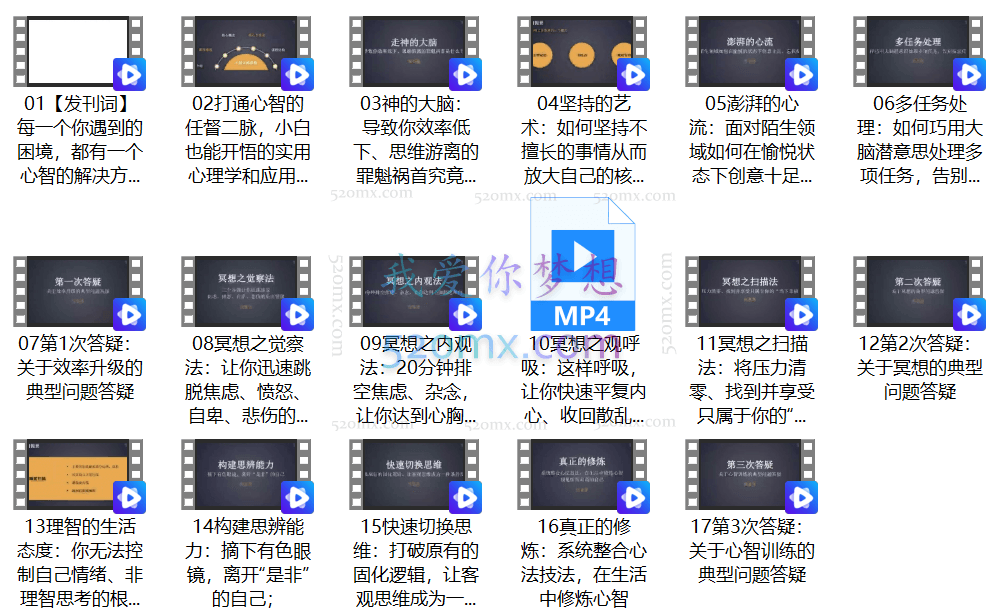Click the filename text under 17第3次答疑
Screen dimensions: 1006x612
click(x=751, y=545)
